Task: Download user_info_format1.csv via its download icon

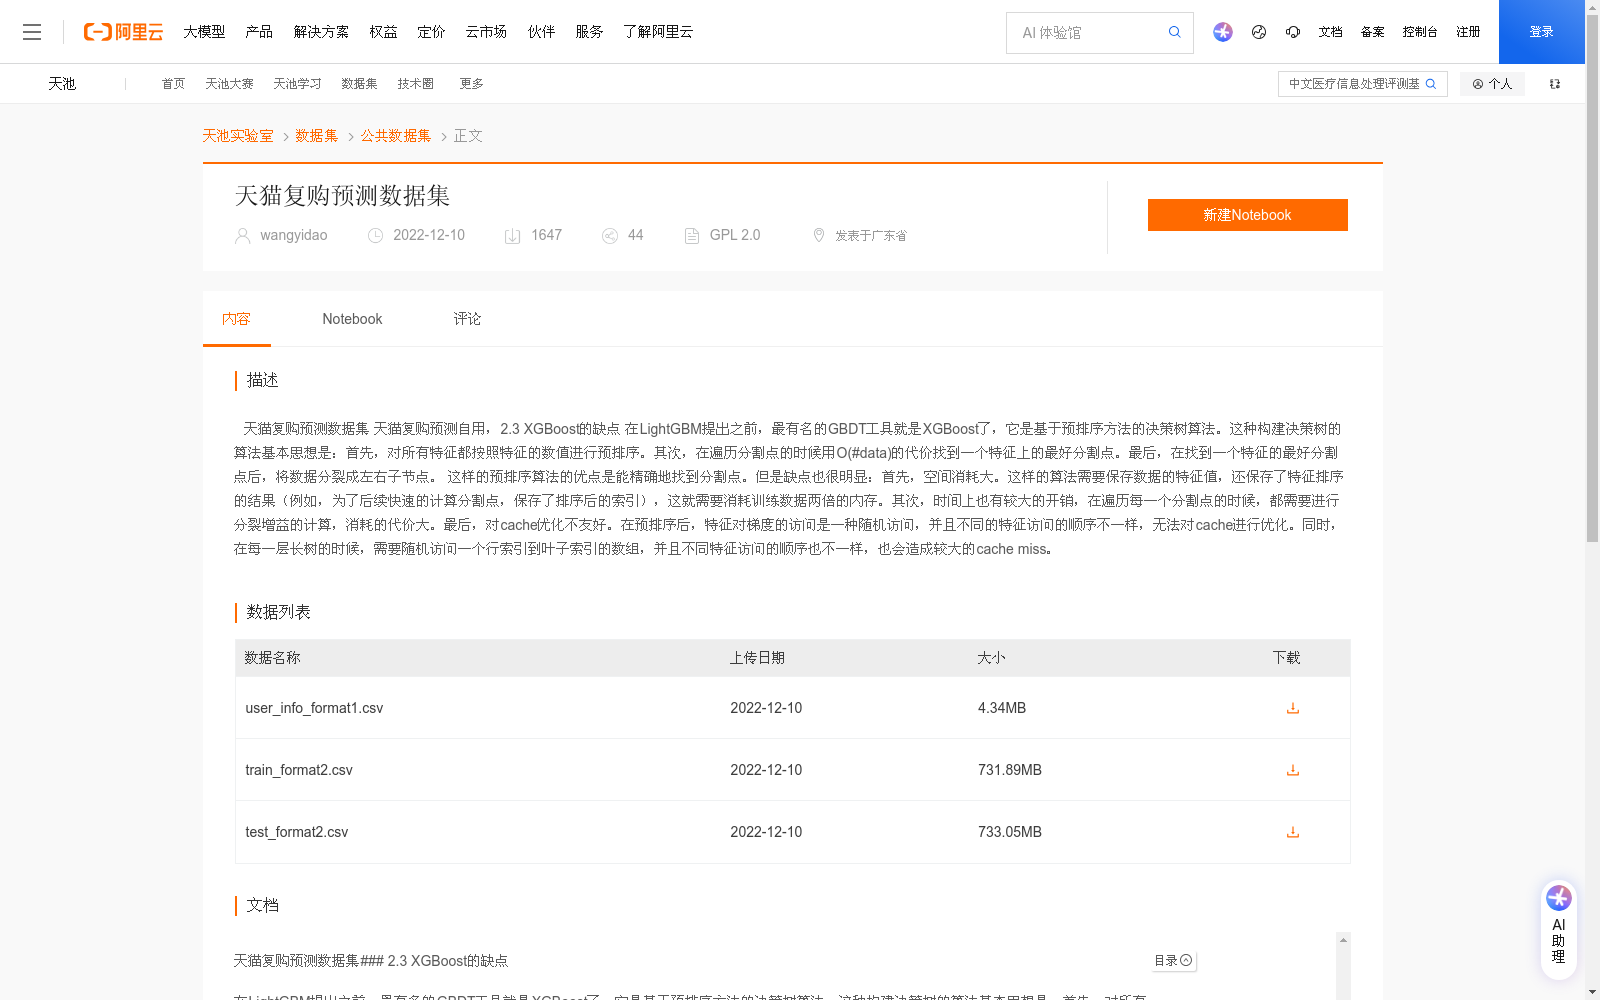Action: pos(1293,708)
